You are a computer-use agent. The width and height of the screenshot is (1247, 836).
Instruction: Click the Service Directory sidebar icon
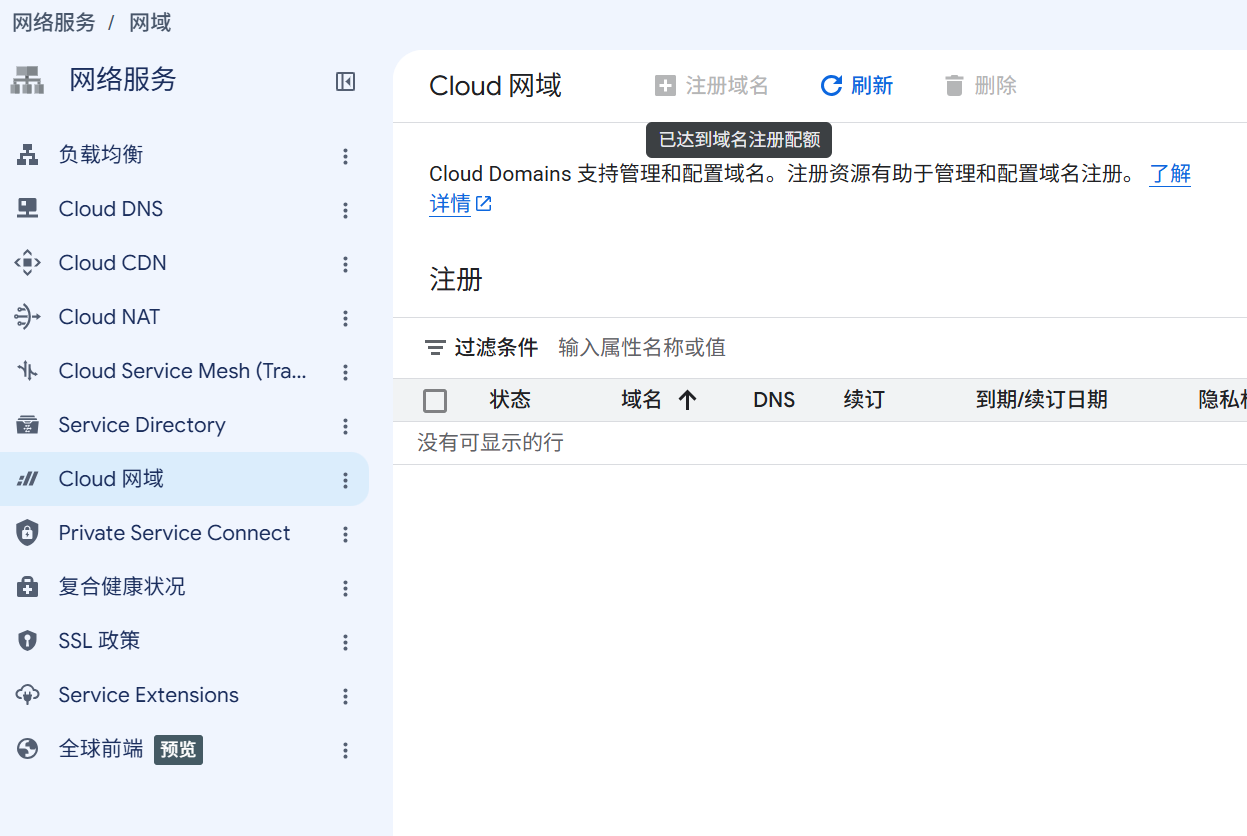[27, 425]
